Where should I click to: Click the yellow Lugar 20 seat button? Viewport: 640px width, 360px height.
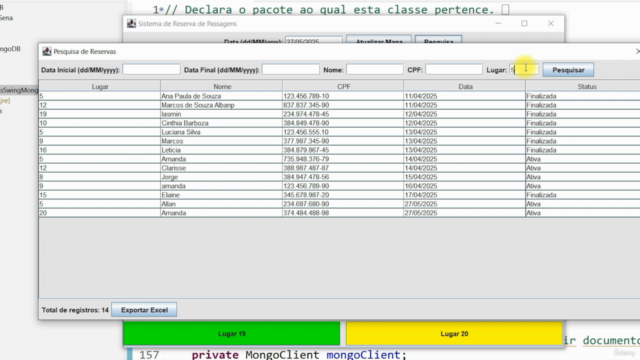pyautogui.click(x=454, y=333)
